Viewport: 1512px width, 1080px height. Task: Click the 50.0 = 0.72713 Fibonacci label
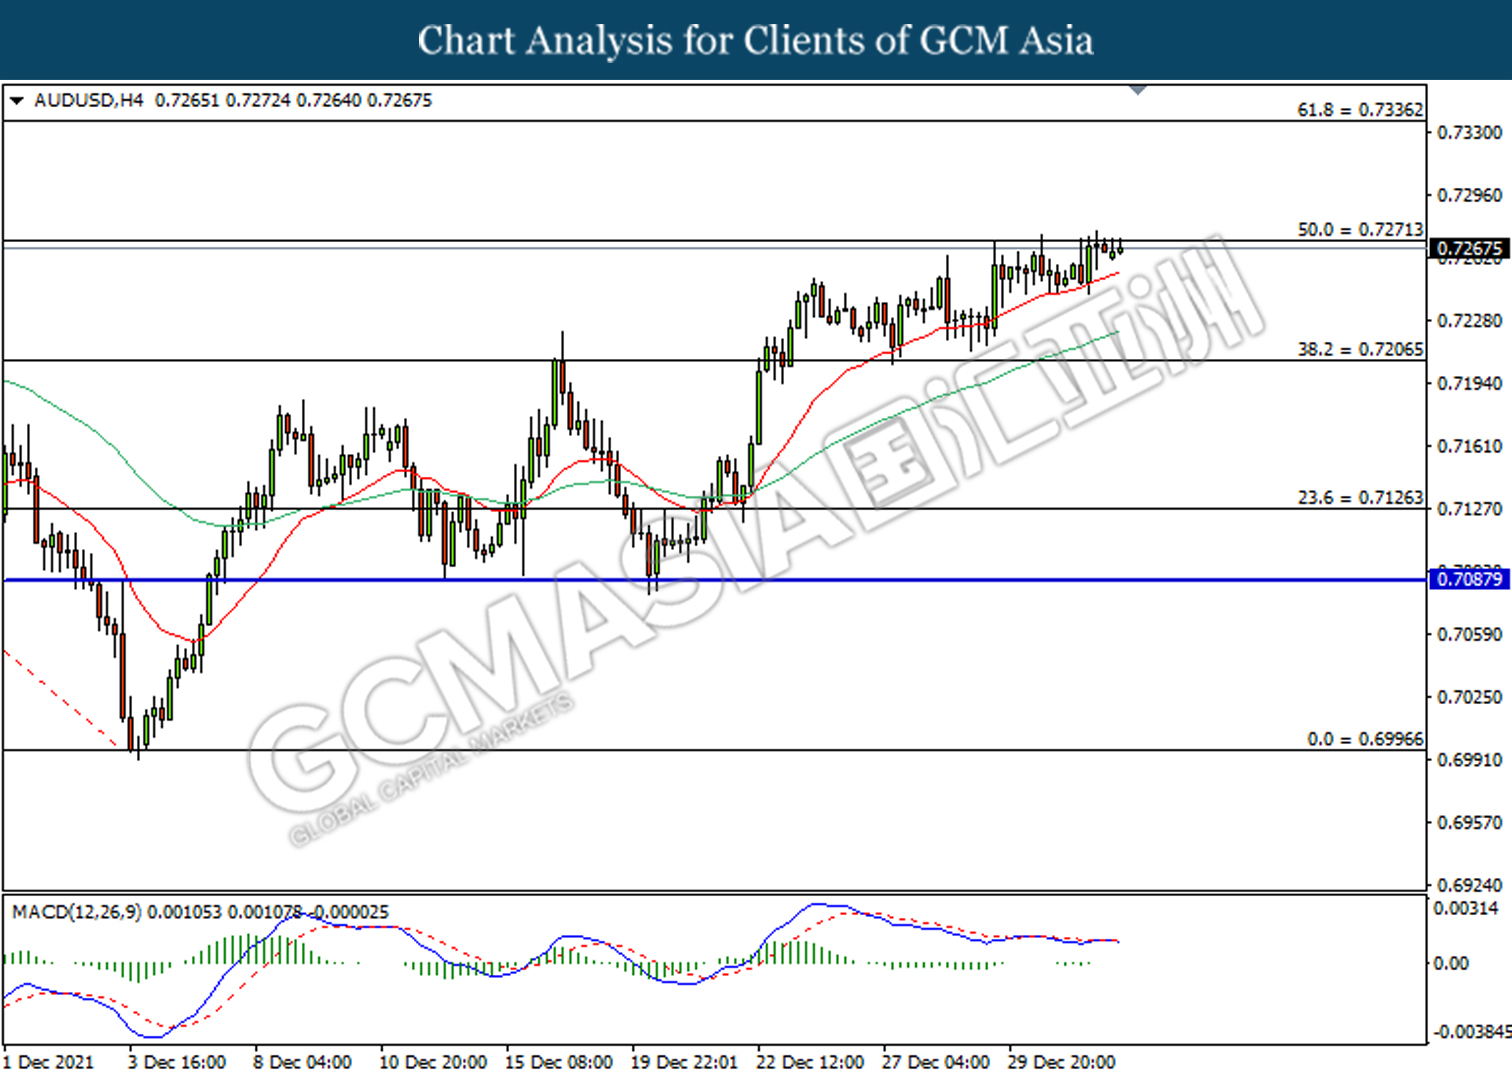point(1360,230)
